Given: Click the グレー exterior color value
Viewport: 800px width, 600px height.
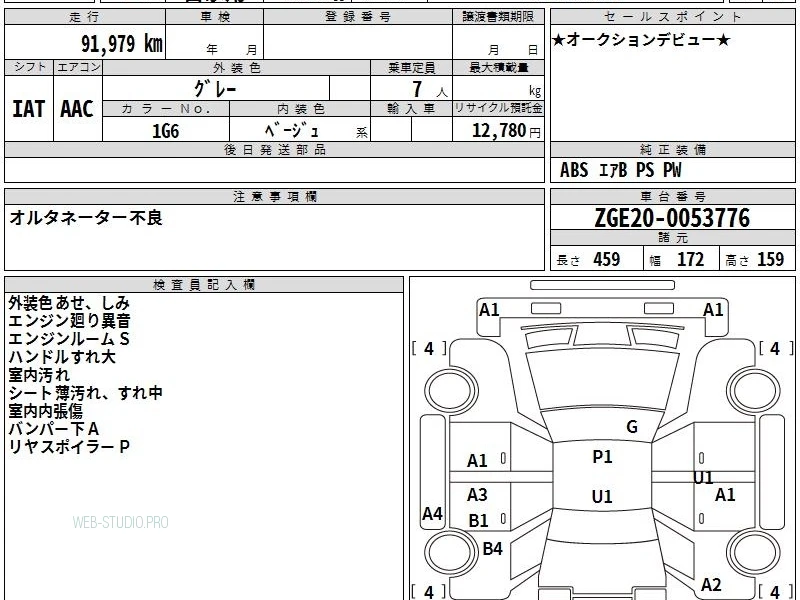Looking at the screenshot, I should click(215, 89).
